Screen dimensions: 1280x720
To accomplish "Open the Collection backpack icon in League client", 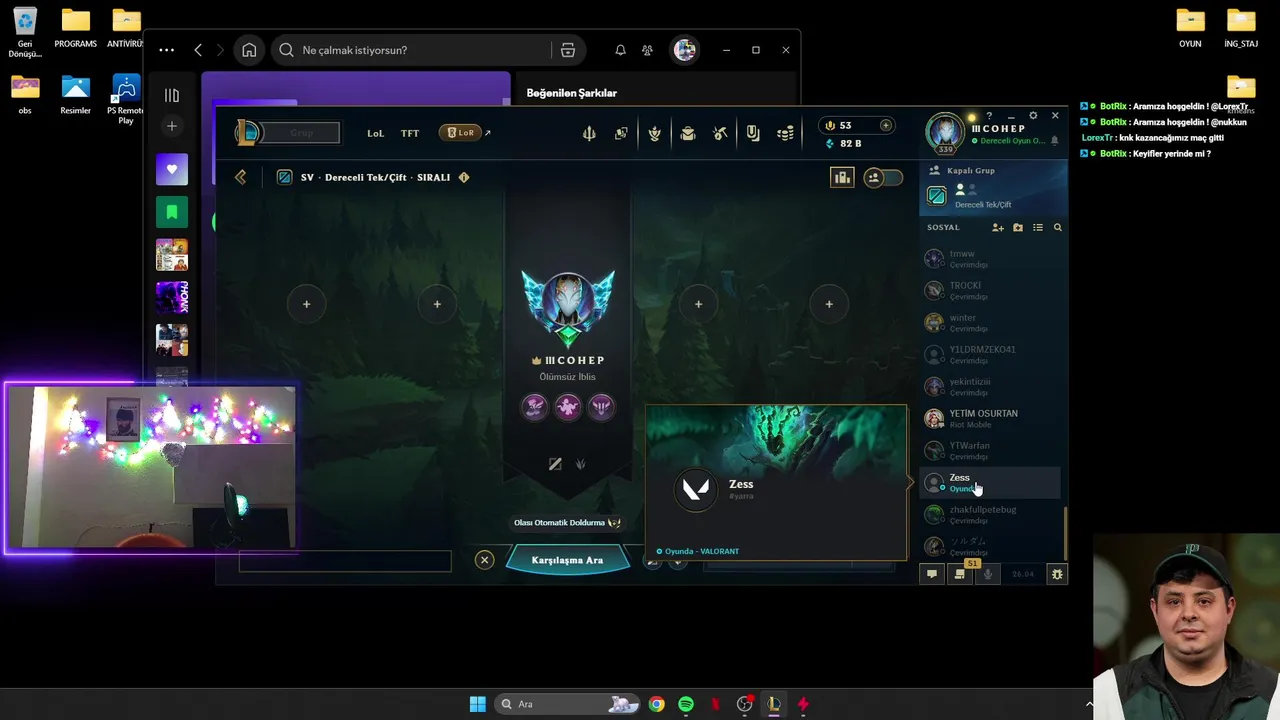I will click(x=688, y=133).
